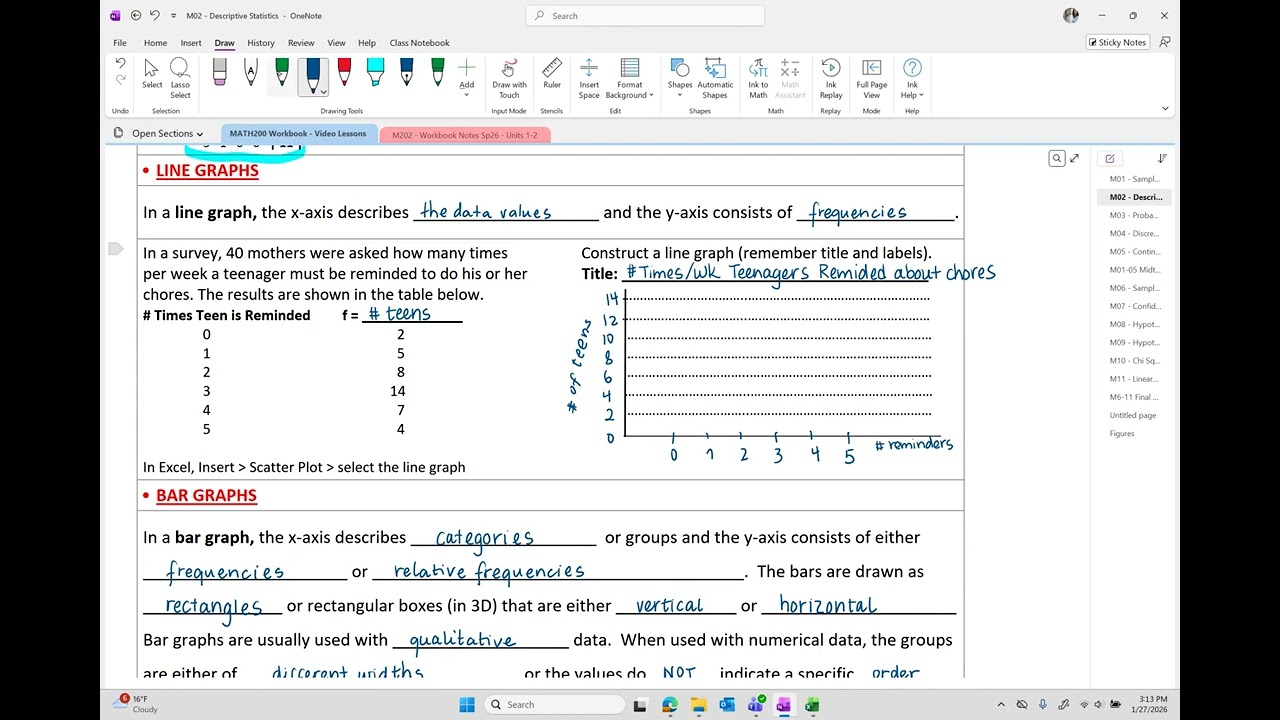This screenshot has height=720, width=1280.
Task: Open the M10 - Chi Sq... page
Action: [1134, 361]
